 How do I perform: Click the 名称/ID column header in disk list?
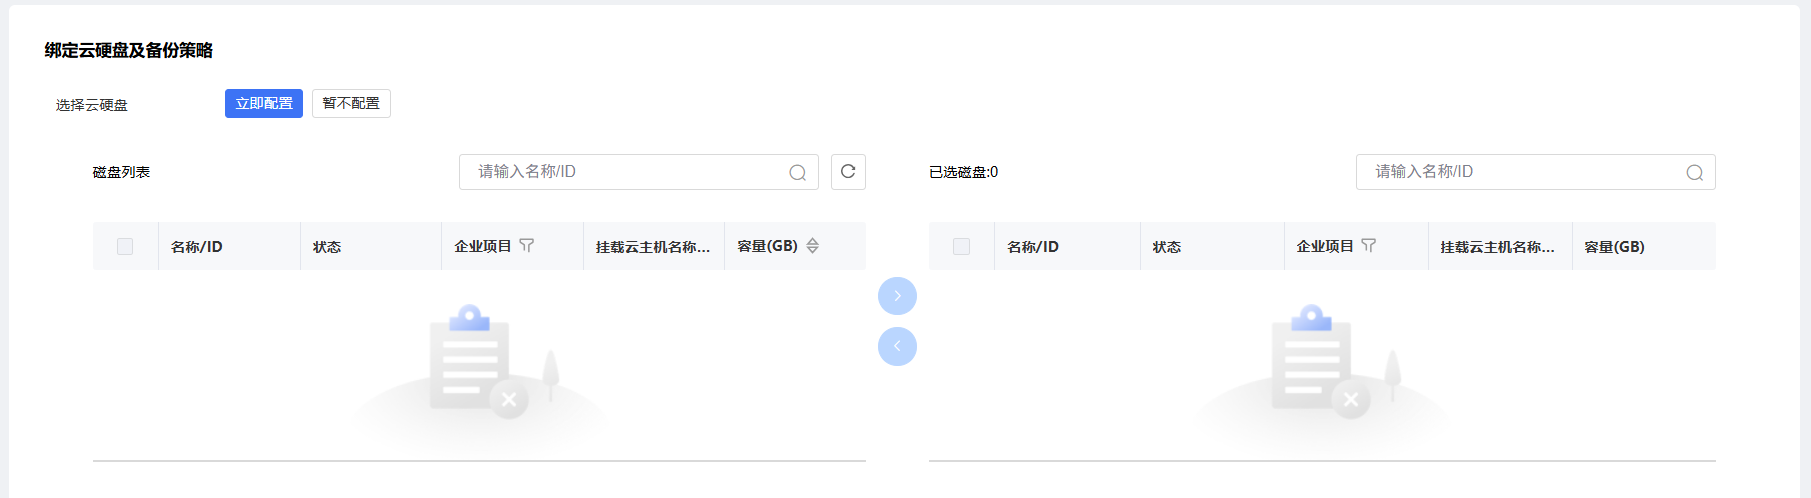click(197, 247)
